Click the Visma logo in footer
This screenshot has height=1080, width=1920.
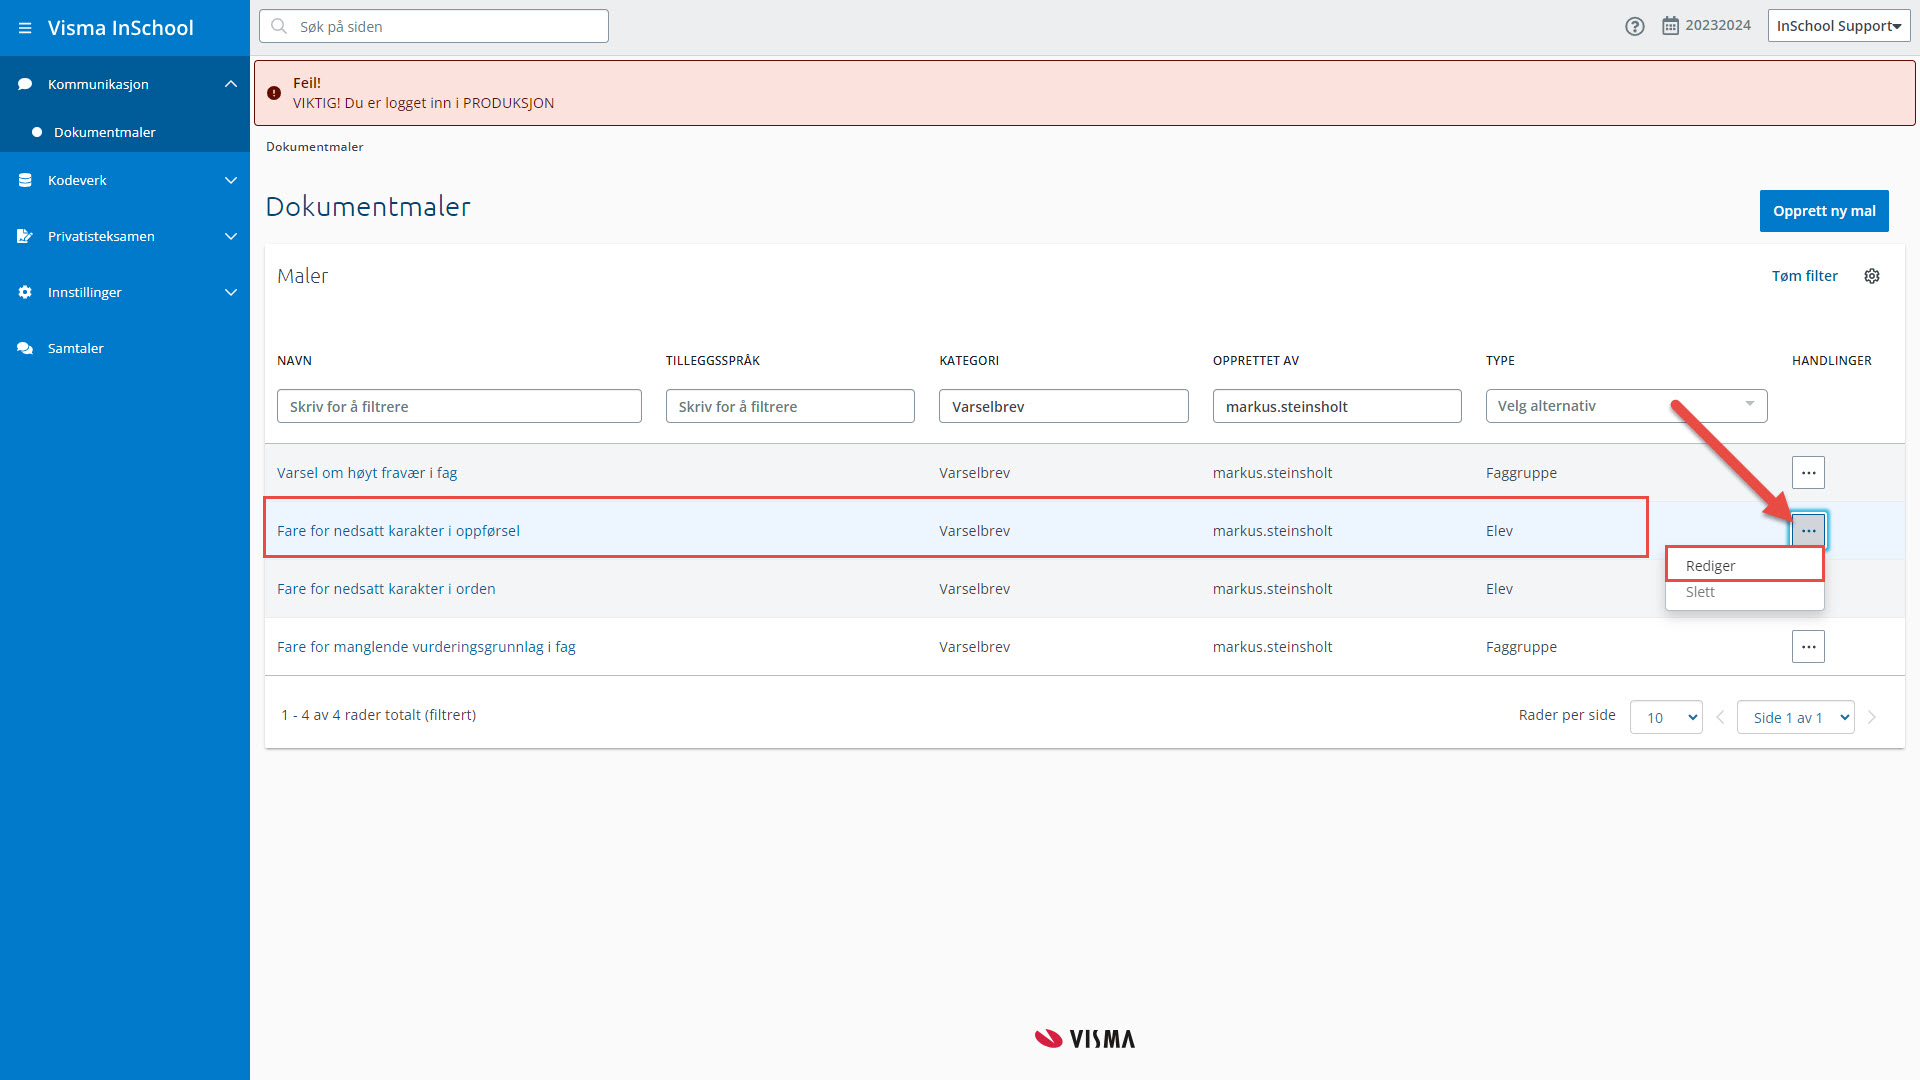coord(1085,1039)
